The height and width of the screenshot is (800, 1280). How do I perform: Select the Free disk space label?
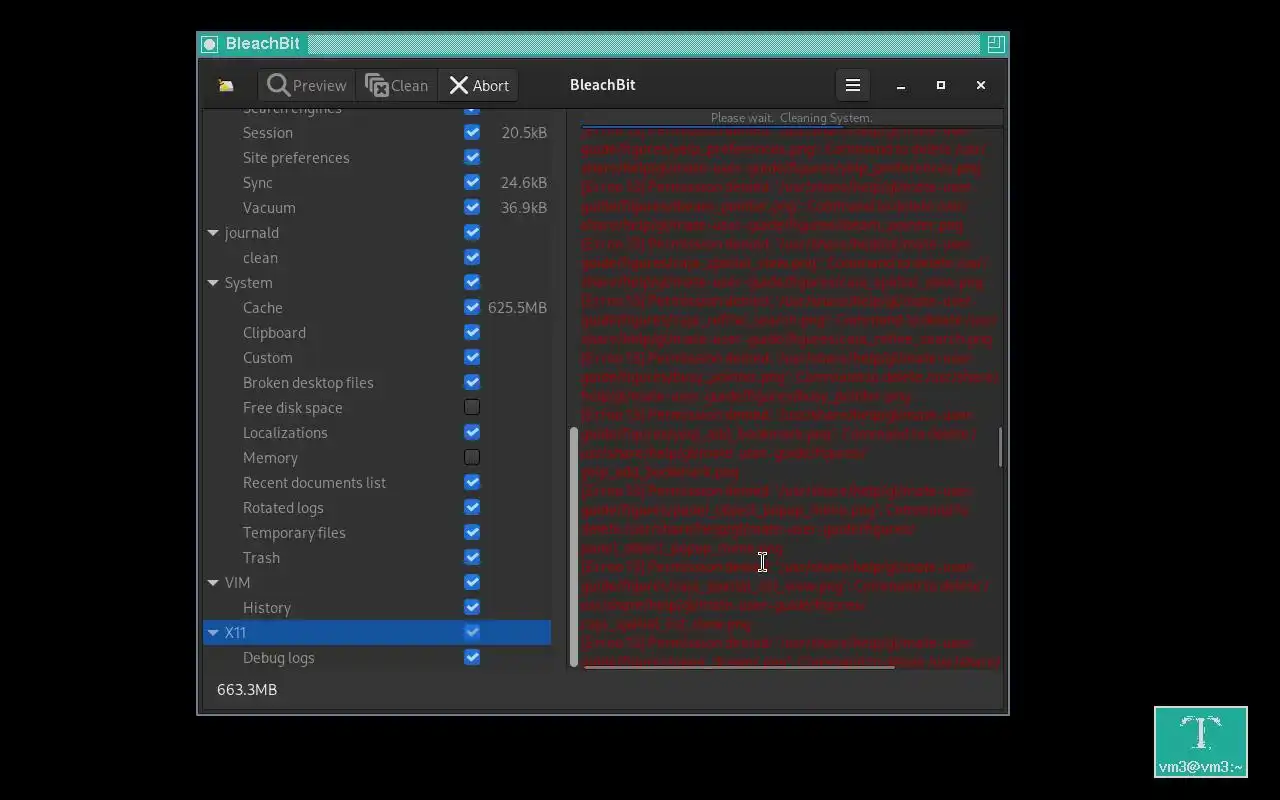(x=293, y=408)
